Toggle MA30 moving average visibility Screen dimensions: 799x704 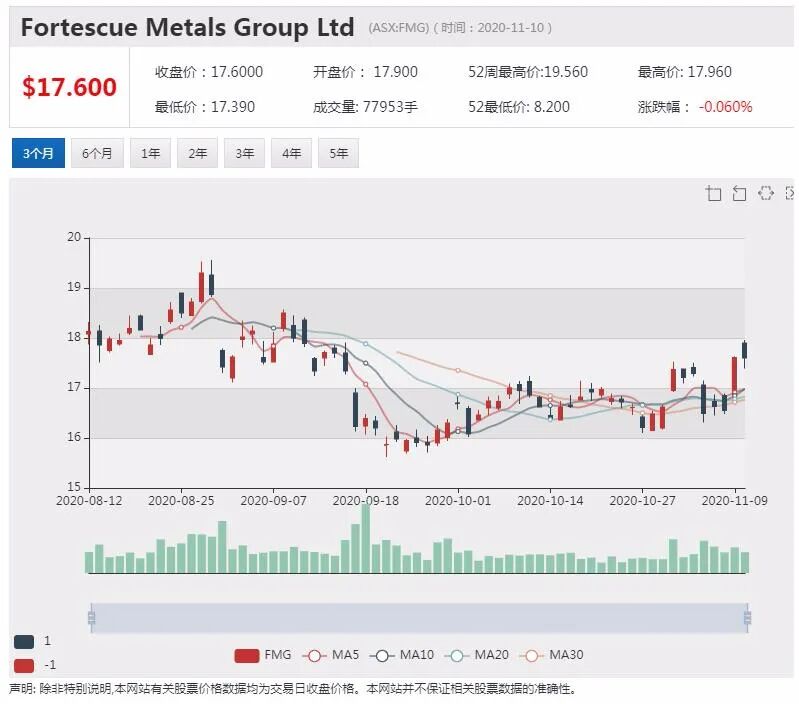551,655
